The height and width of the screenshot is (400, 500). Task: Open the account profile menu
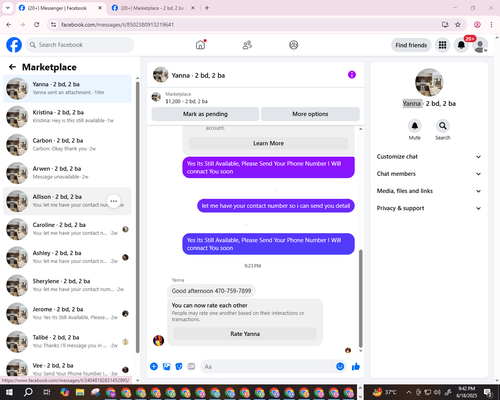pos(480,45)
